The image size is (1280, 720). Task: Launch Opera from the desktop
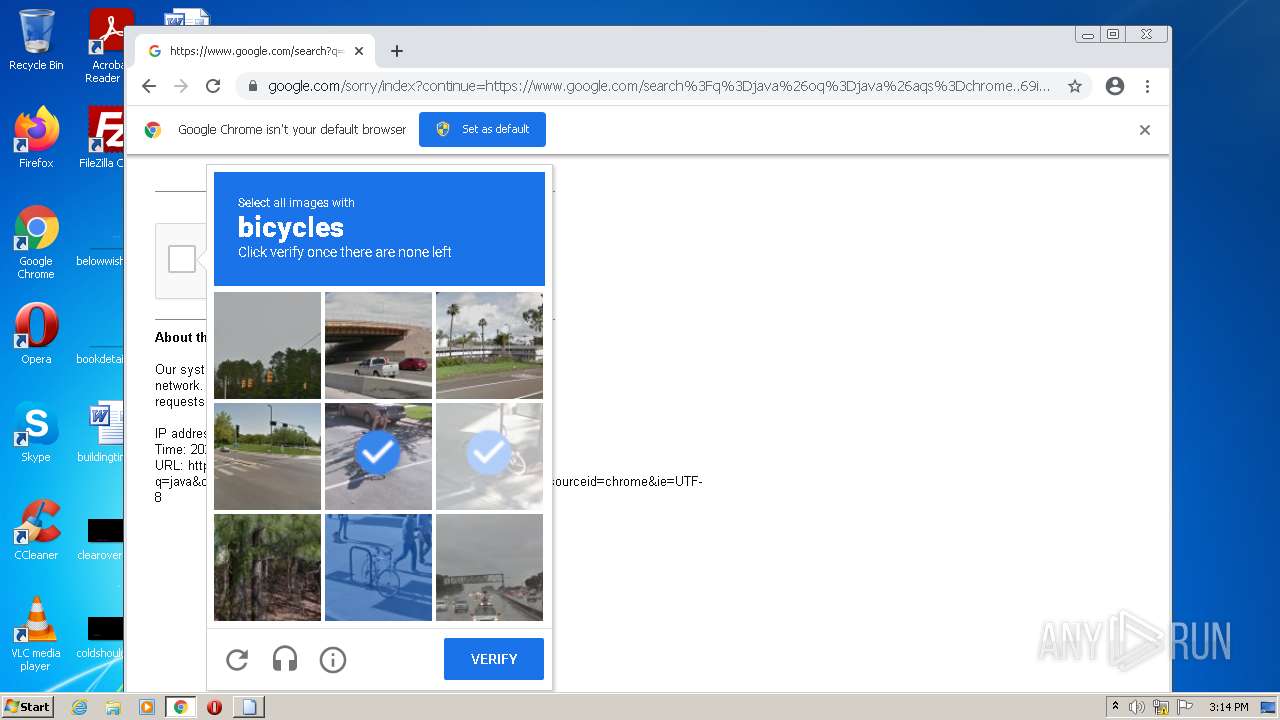[36, 333]
